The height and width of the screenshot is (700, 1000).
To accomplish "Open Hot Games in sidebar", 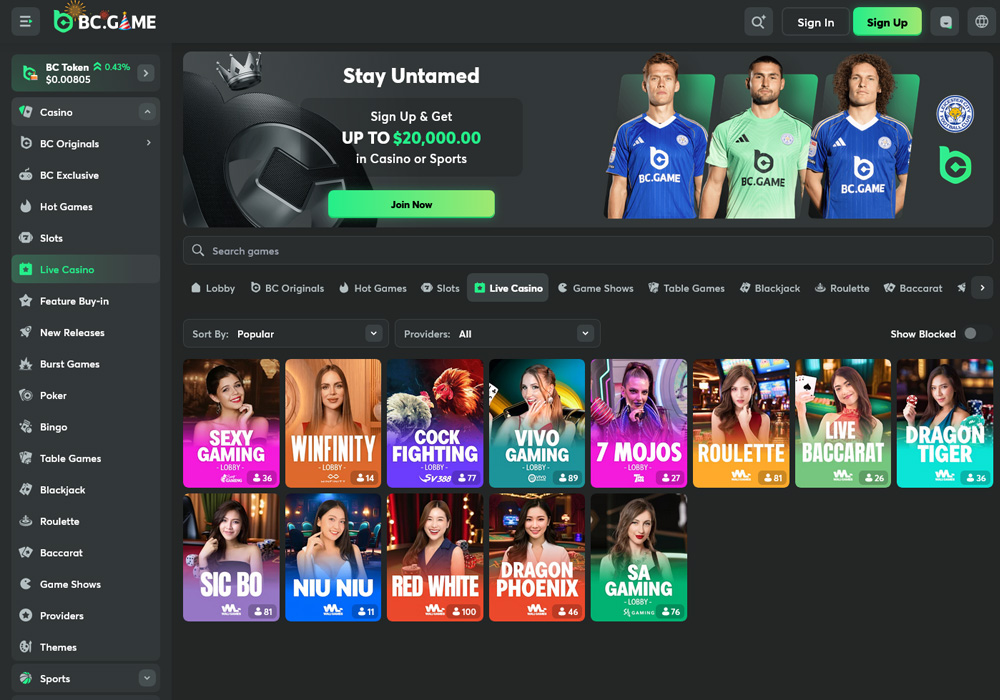I will point(85,207).
